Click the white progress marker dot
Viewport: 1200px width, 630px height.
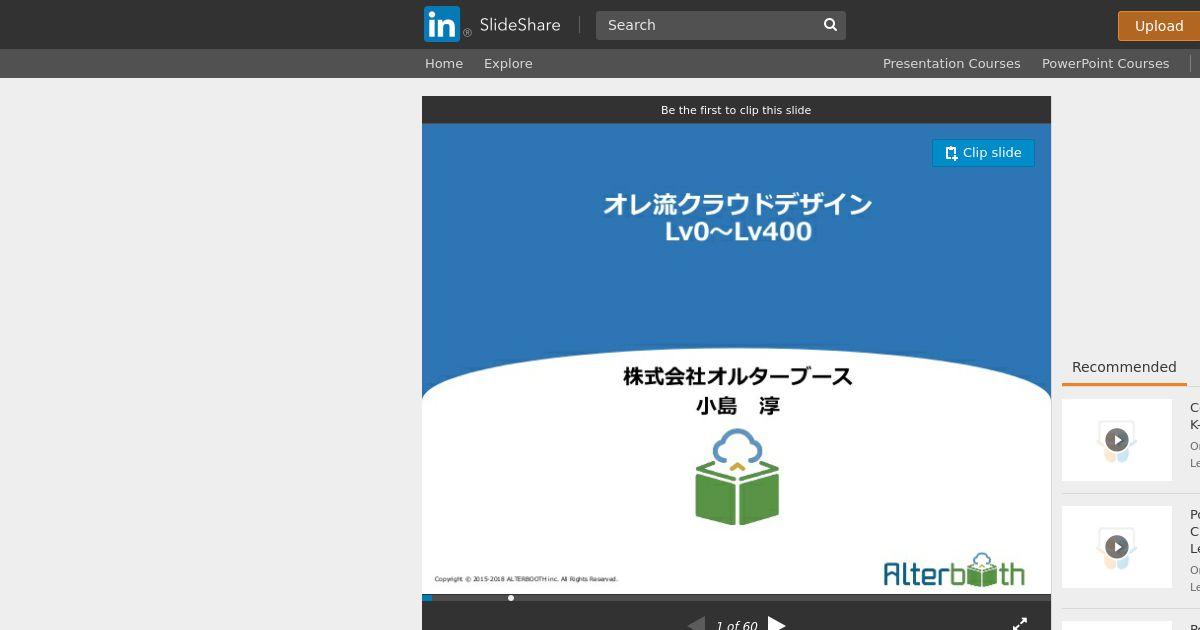[511, 598]
